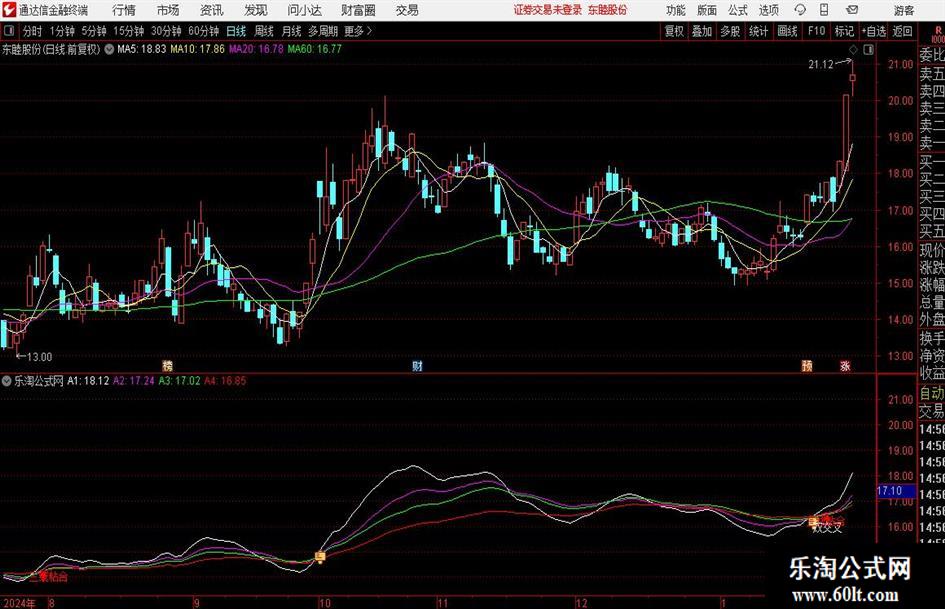Click the 2024年 label on the time axis

point(19,603)
